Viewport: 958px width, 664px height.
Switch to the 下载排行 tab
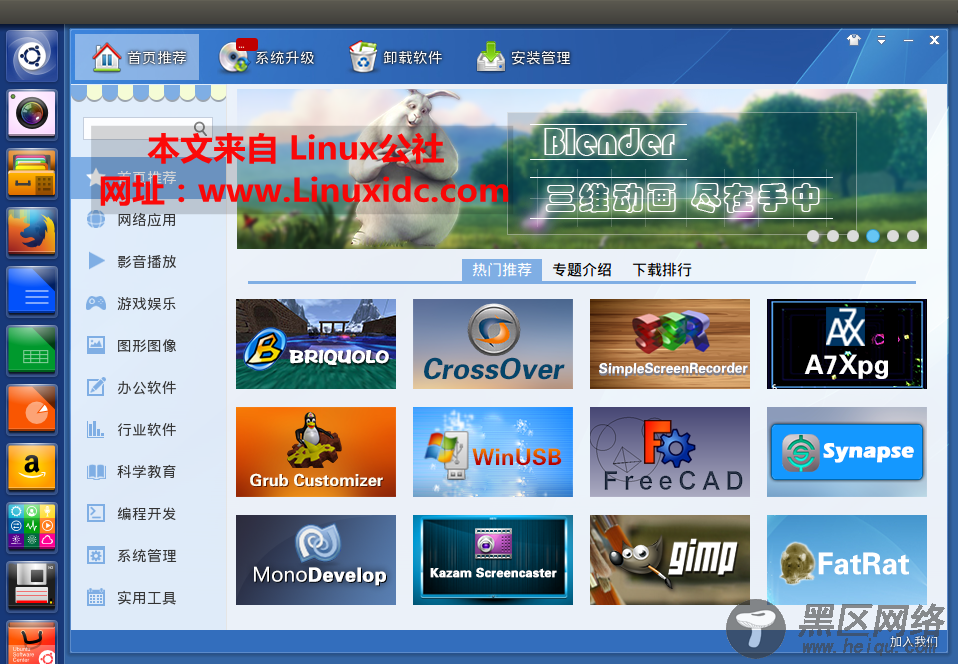point(662,269)
